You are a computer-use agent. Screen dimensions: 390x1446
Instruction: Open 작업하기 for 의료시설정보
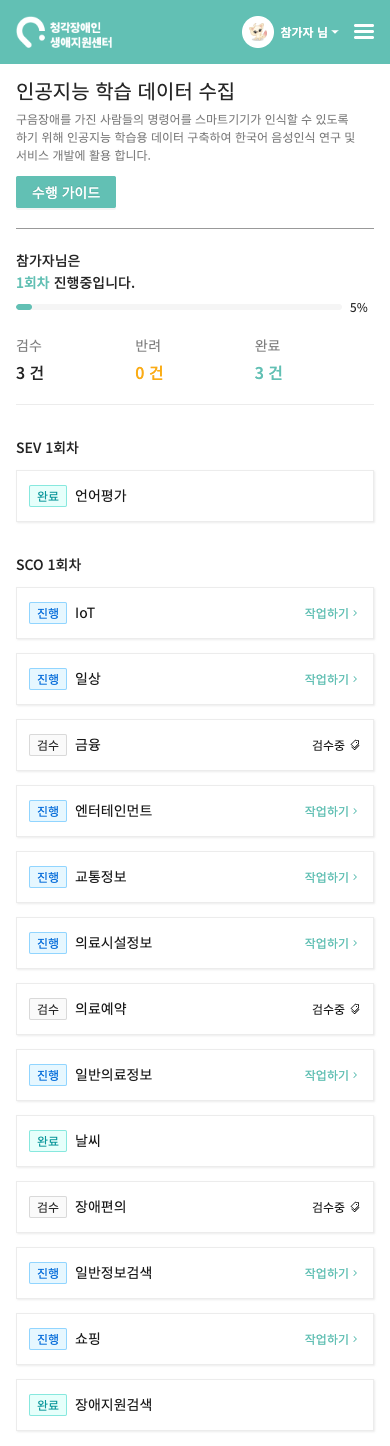[x=331, y=943]
